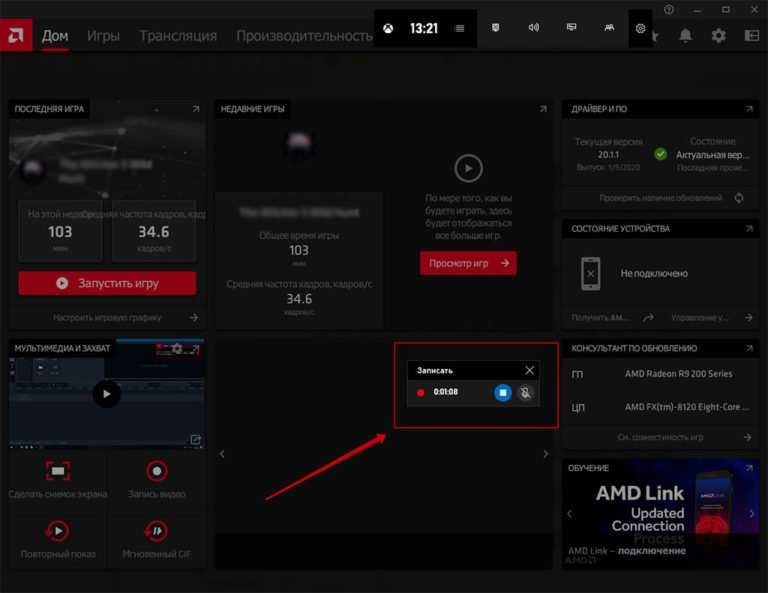Click the AMD Link tutorial banner

(660, 514)
